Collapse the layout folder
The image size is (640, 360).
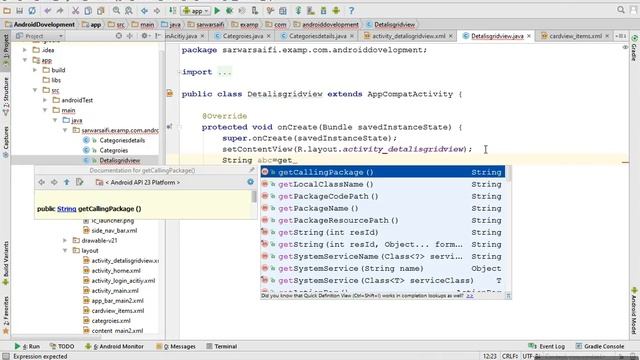65,251
